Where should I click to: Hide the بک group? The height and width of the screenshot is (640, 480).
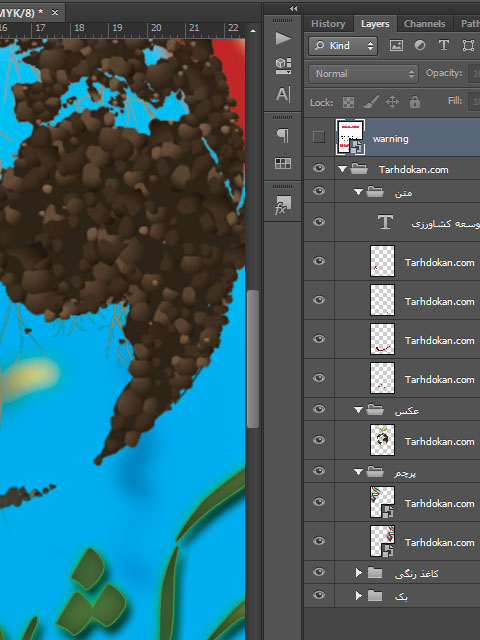319,595
